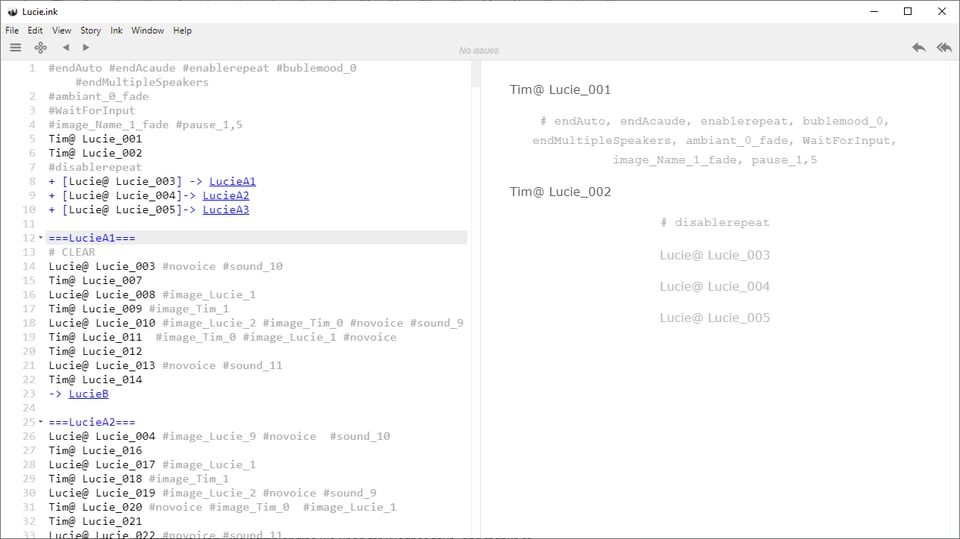Click the Inky app icon in title bar
Viewport: 960px width, 539px height.
(x=12, y=12)
